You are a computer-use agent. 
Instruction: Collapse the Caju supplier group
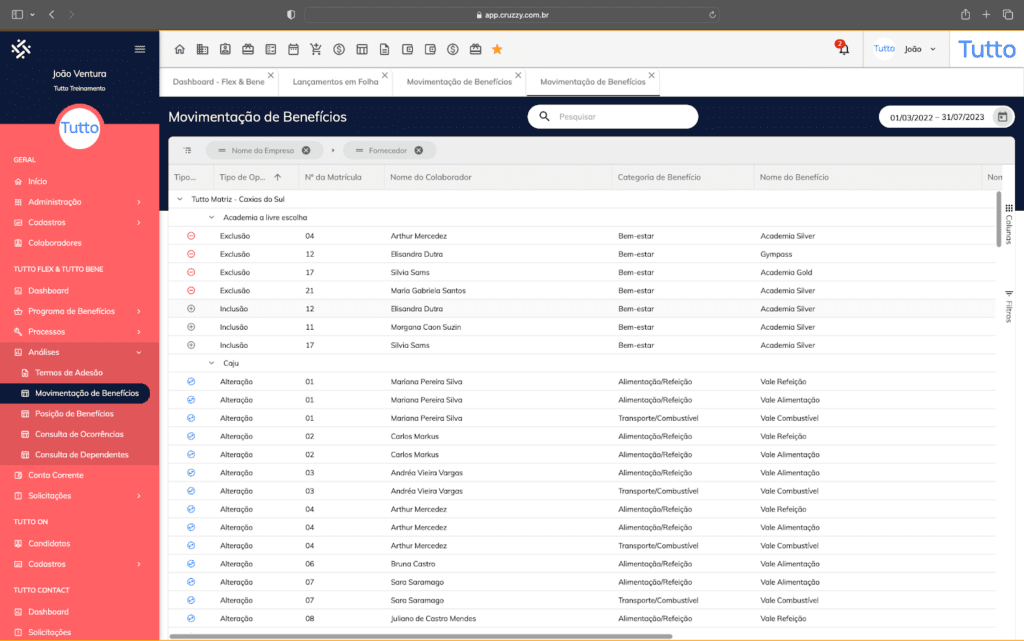coord(212,363)
